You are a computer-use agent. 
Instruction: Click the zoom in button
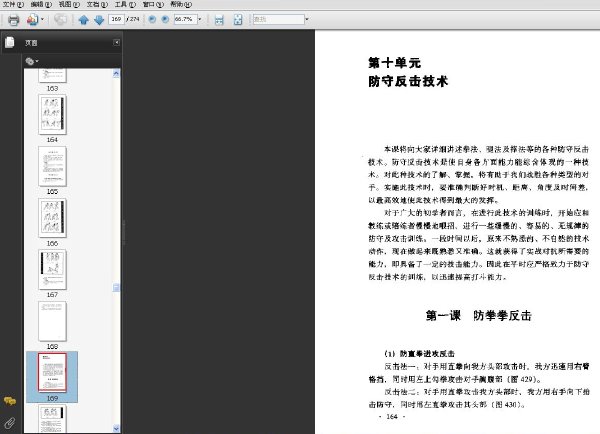coord(165,19)
